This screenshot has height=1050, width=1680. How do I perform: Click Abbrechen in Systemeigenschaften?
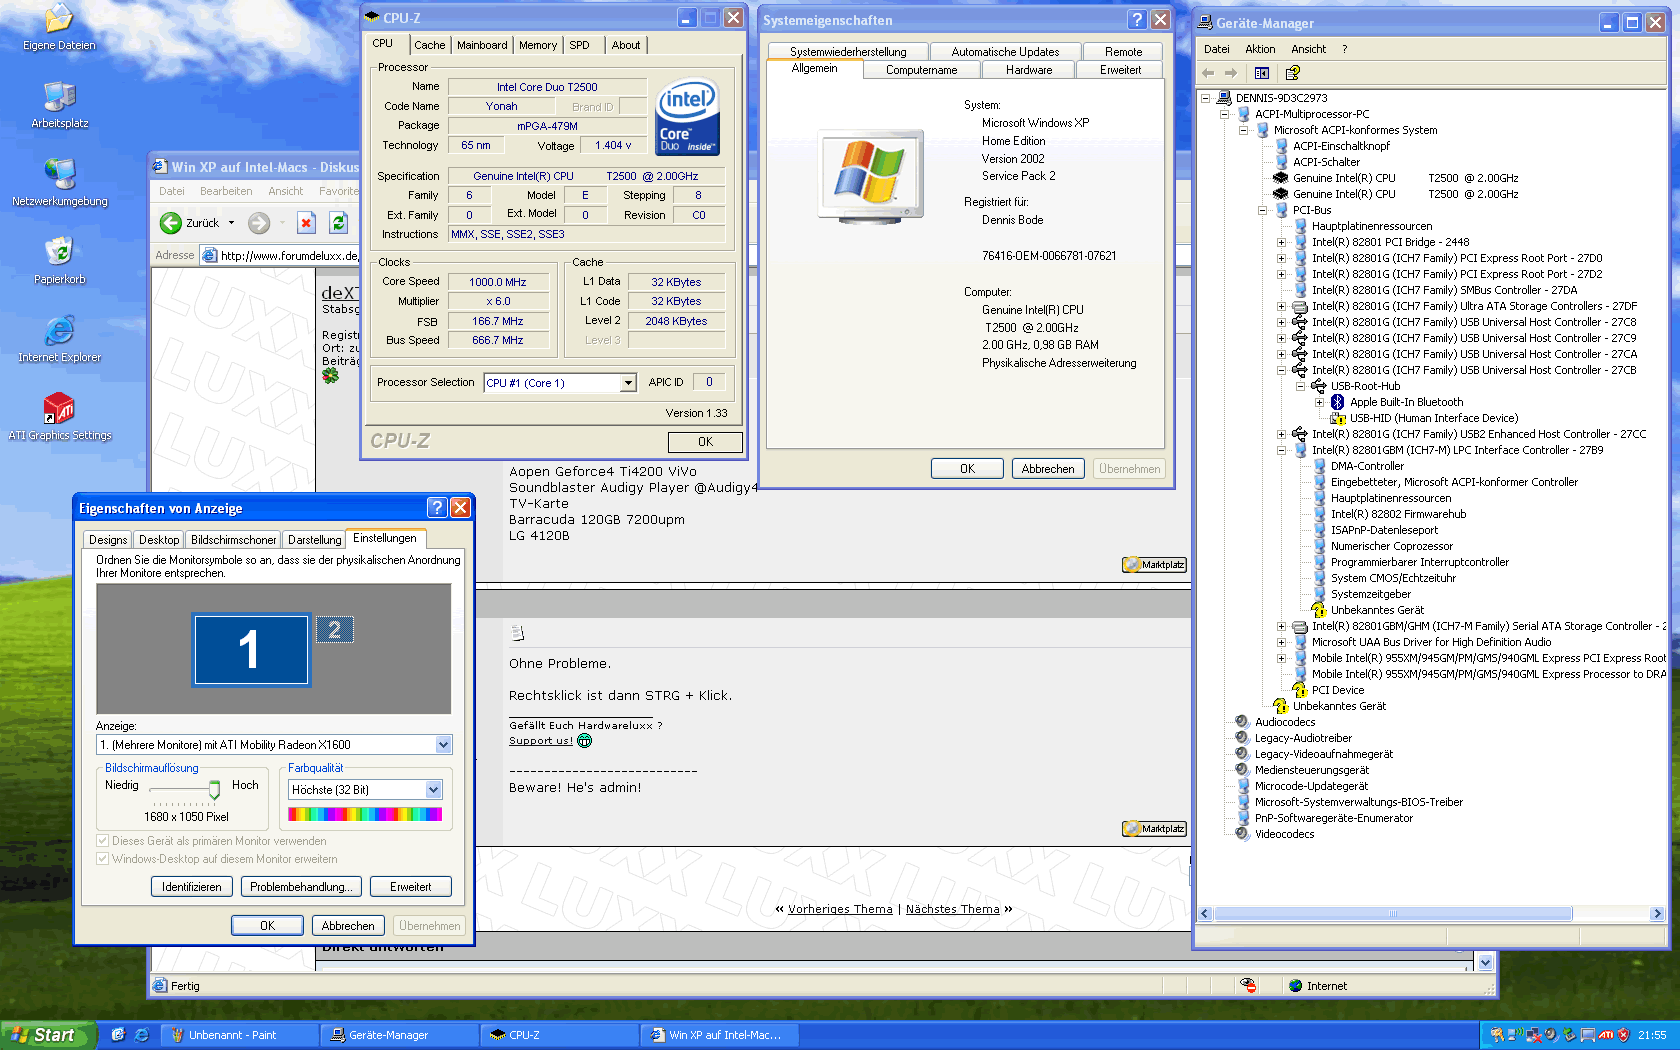pos(1048,469)
